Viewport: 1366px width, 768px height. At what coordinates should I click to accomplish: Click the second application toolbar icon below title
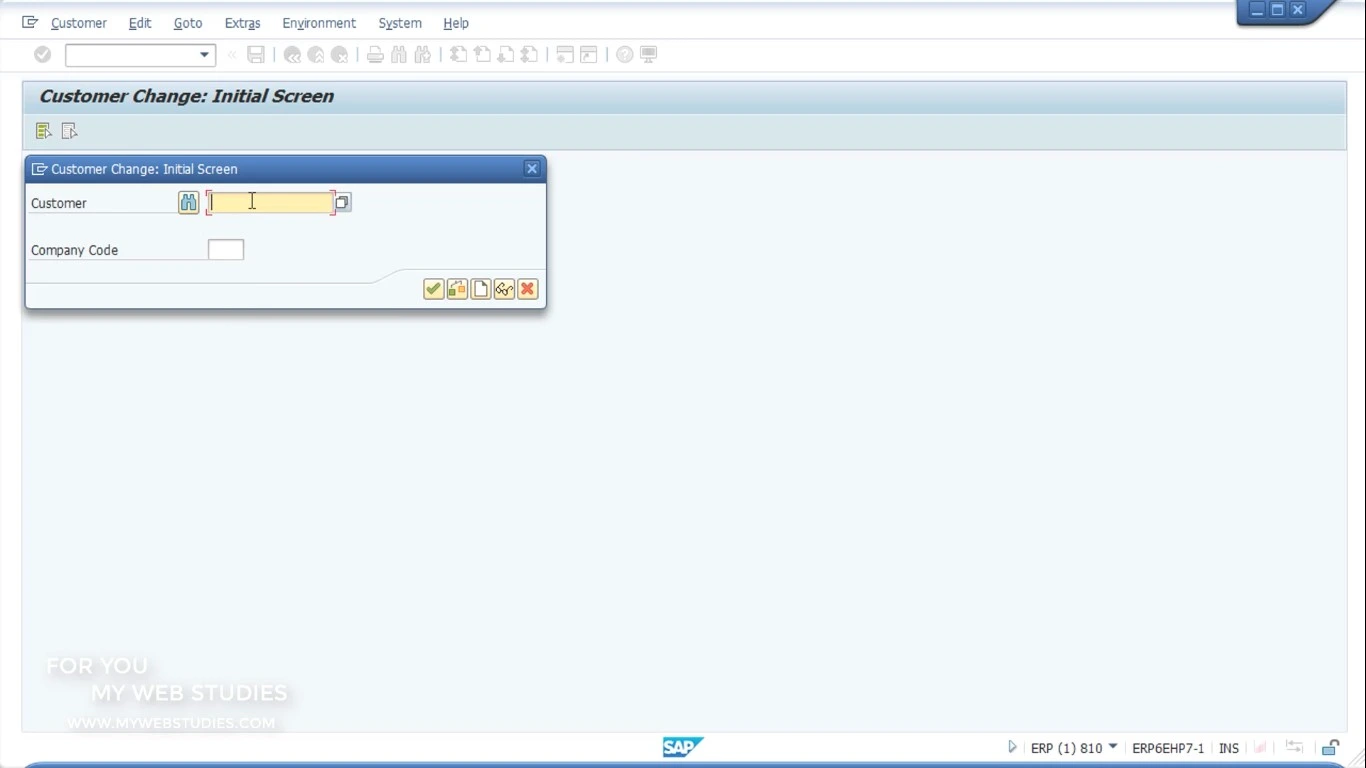69,131
